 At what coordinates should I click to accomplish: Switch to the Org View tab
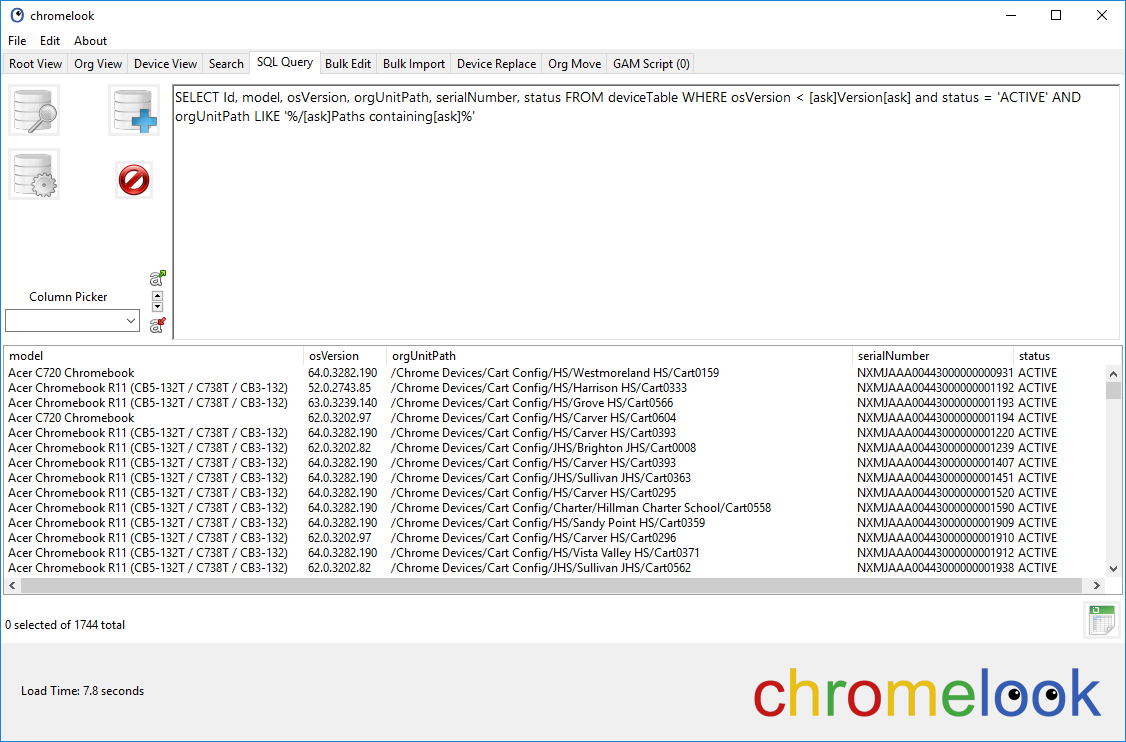click(98, 64)
